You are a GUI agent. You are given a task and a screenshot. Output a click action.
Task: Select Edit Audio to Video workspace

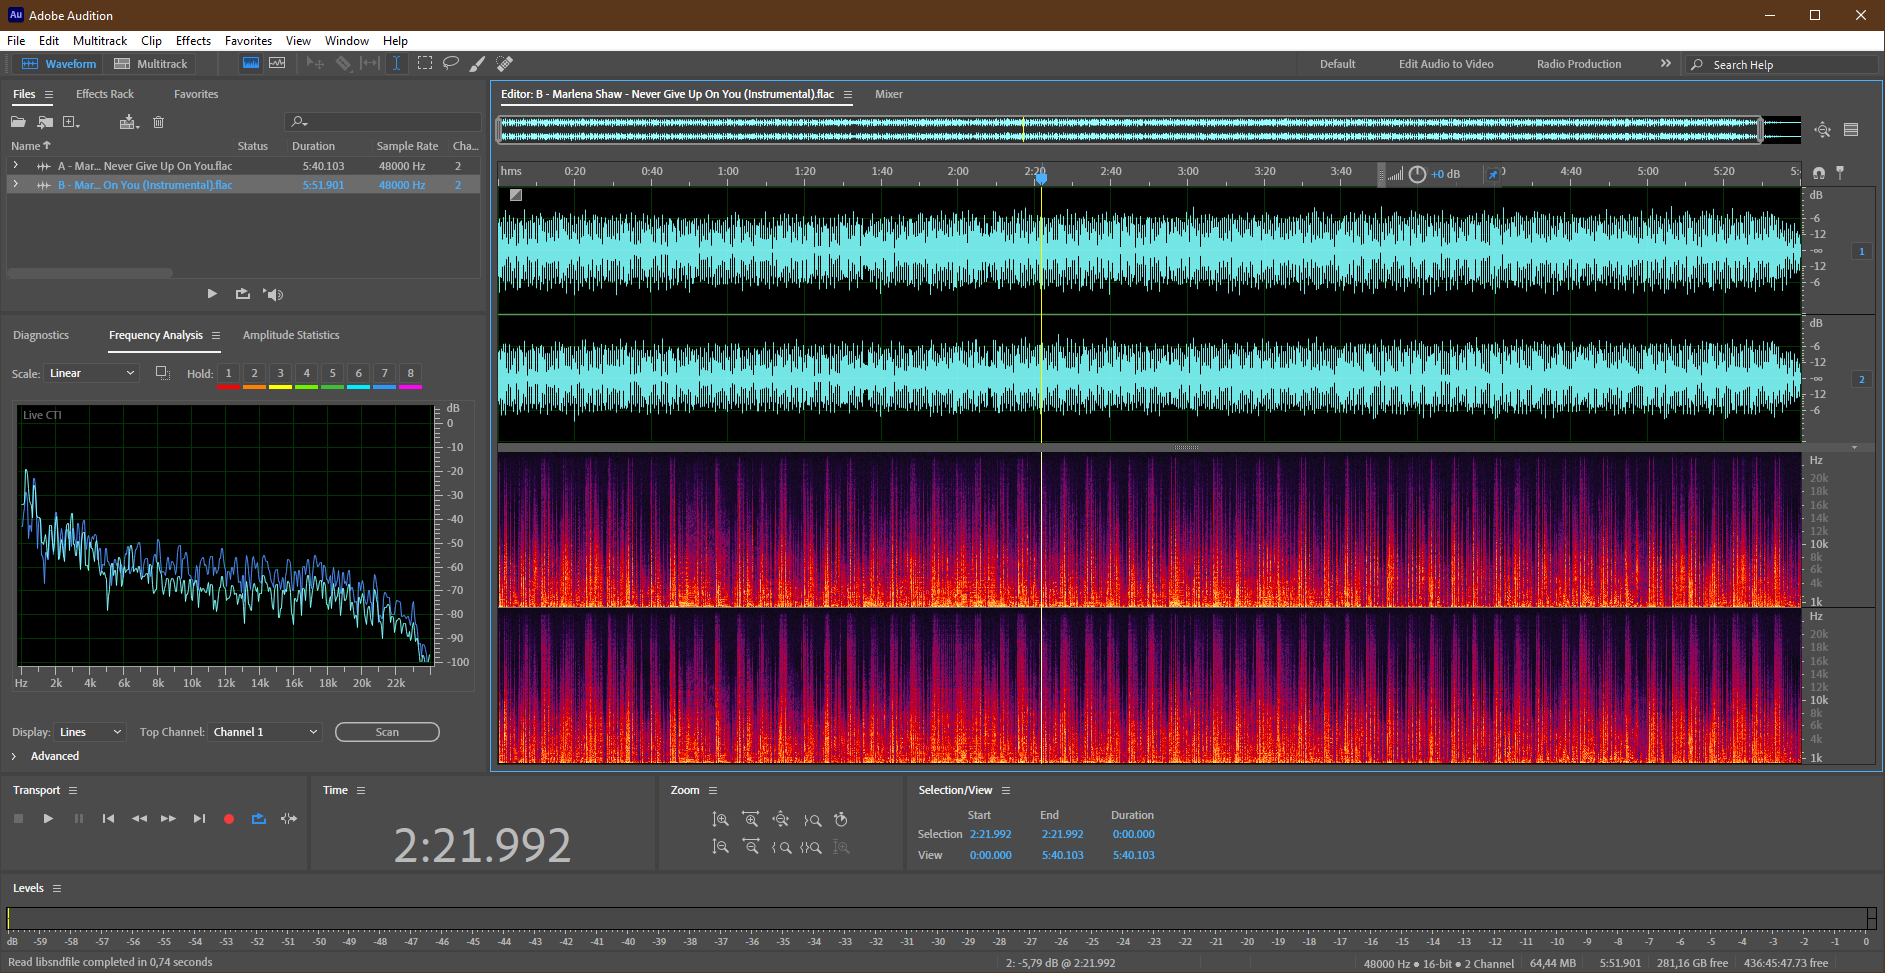[1446, 64]
